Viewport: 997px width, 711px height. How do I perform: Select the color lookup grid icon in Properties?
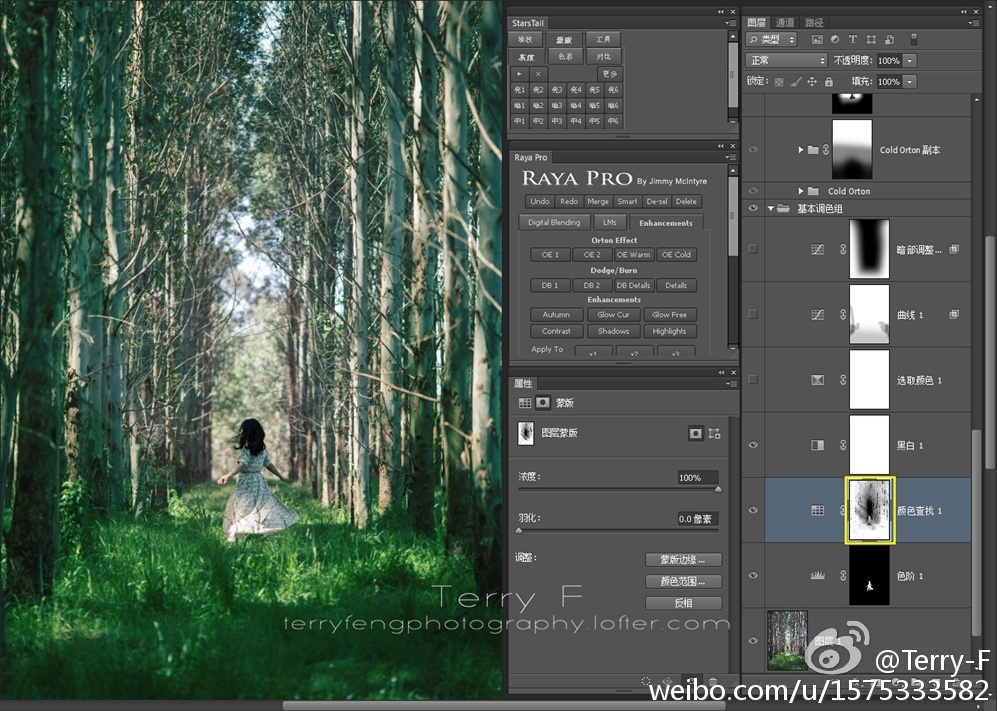tap(525, 403)
